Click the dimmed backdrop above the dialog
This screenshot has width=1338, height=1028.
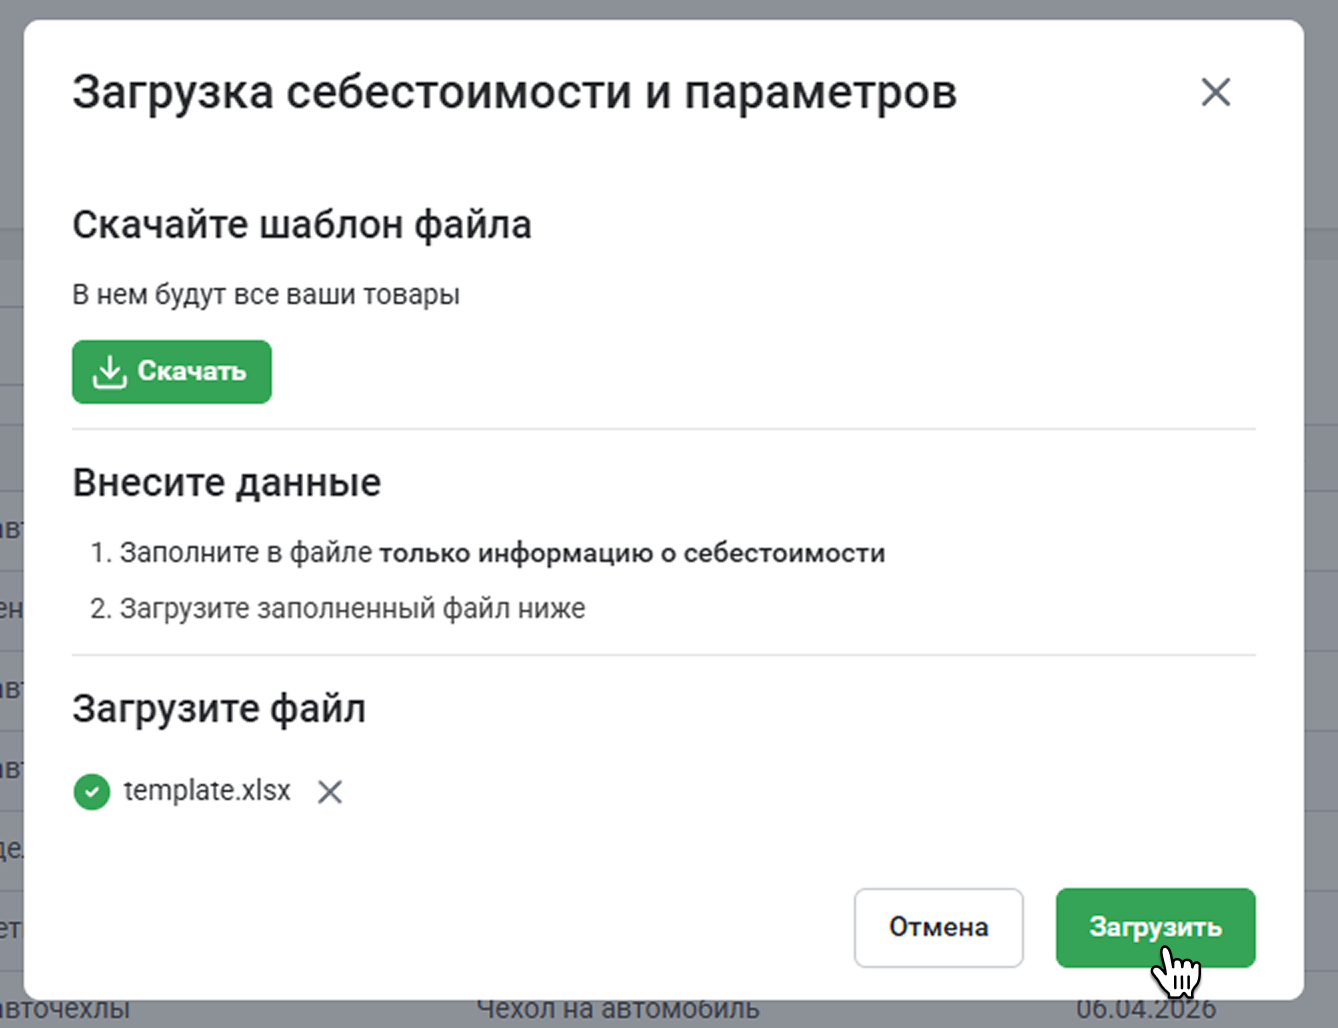pos(668,8)
